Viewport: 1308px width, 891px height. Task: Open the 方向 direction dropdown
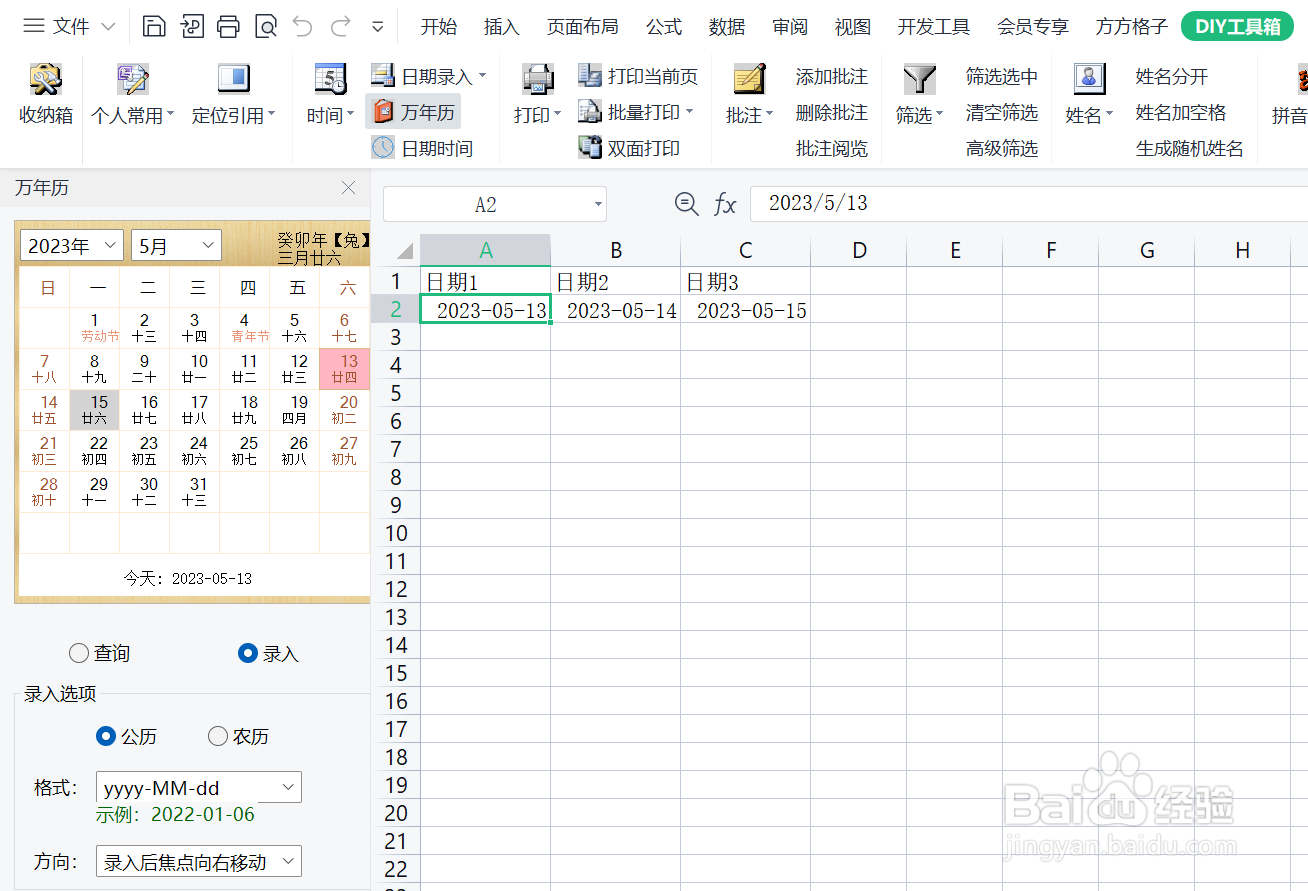[199, 862]
